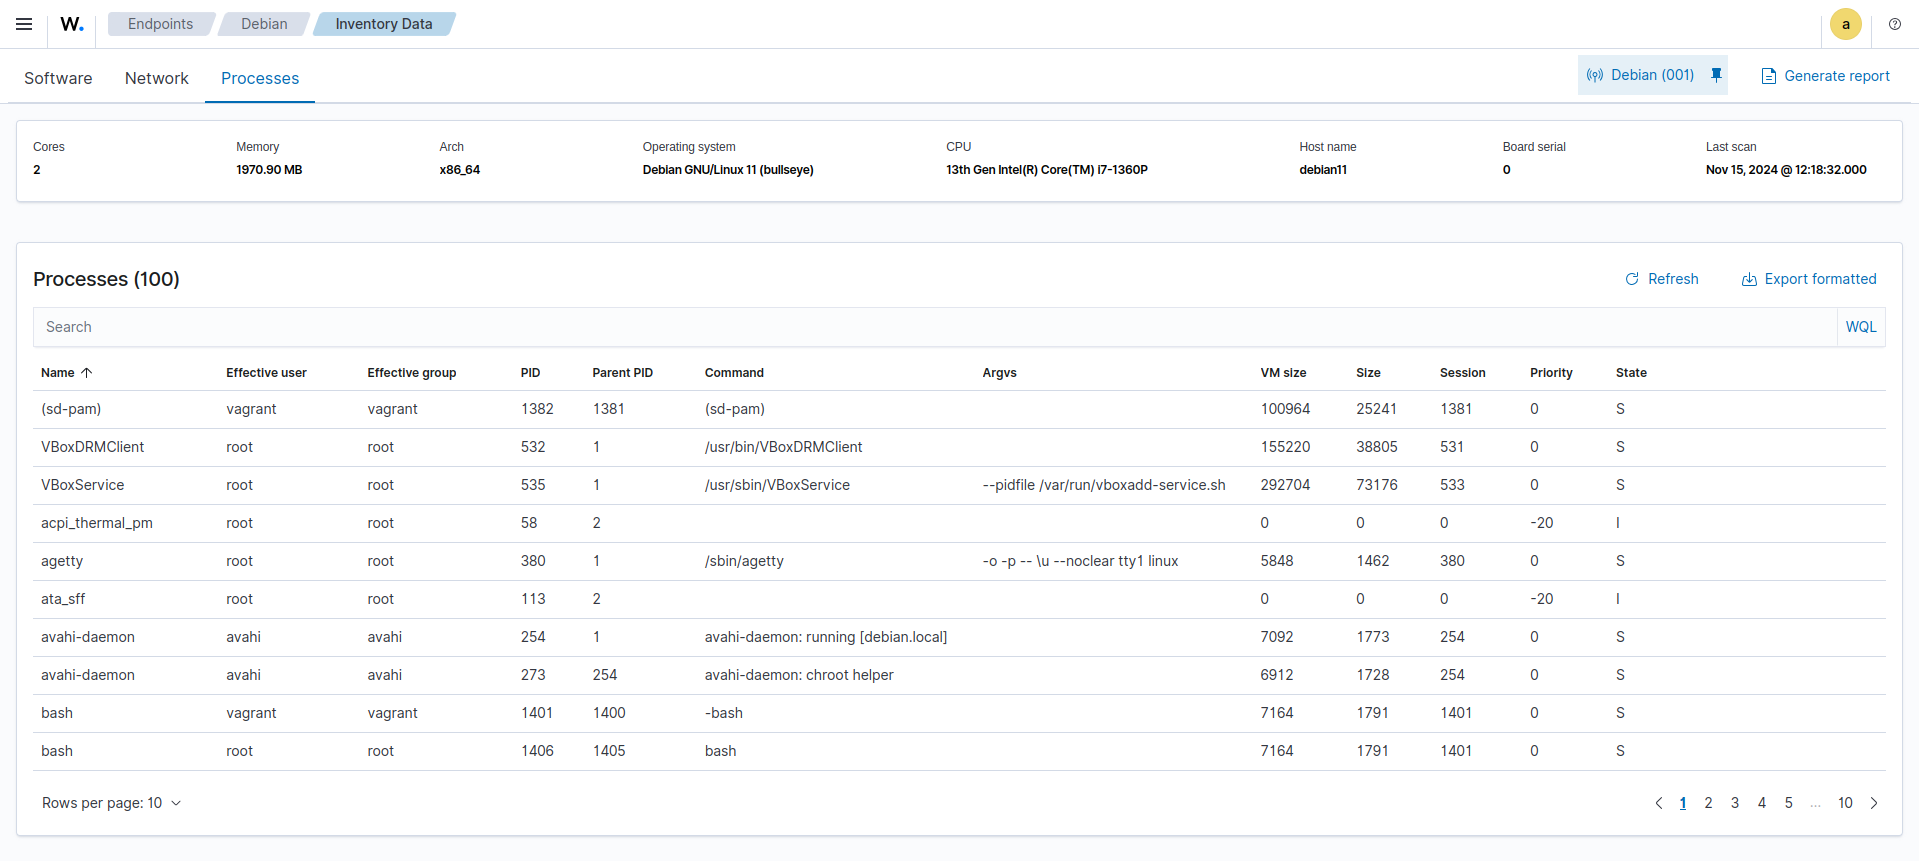Click the /usr/bin/VBoxDRMClient command cell

(783, 447)
